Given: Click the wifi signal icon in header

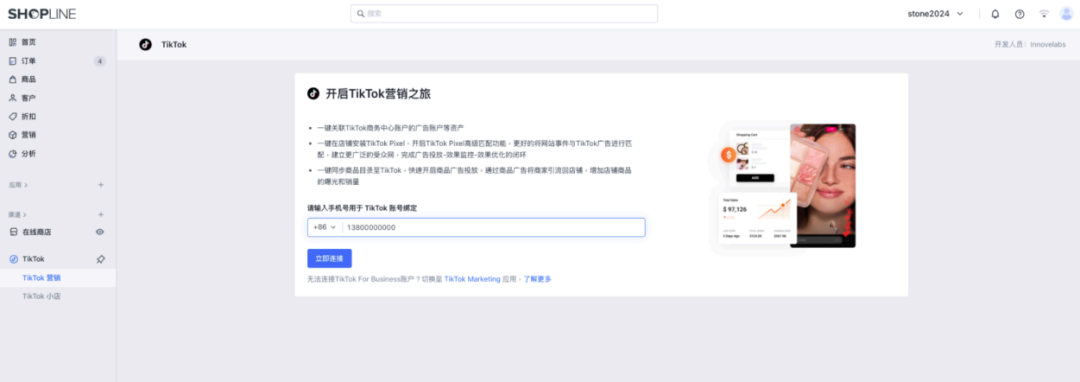Looking at the screenshot, I should point(1044,14).
